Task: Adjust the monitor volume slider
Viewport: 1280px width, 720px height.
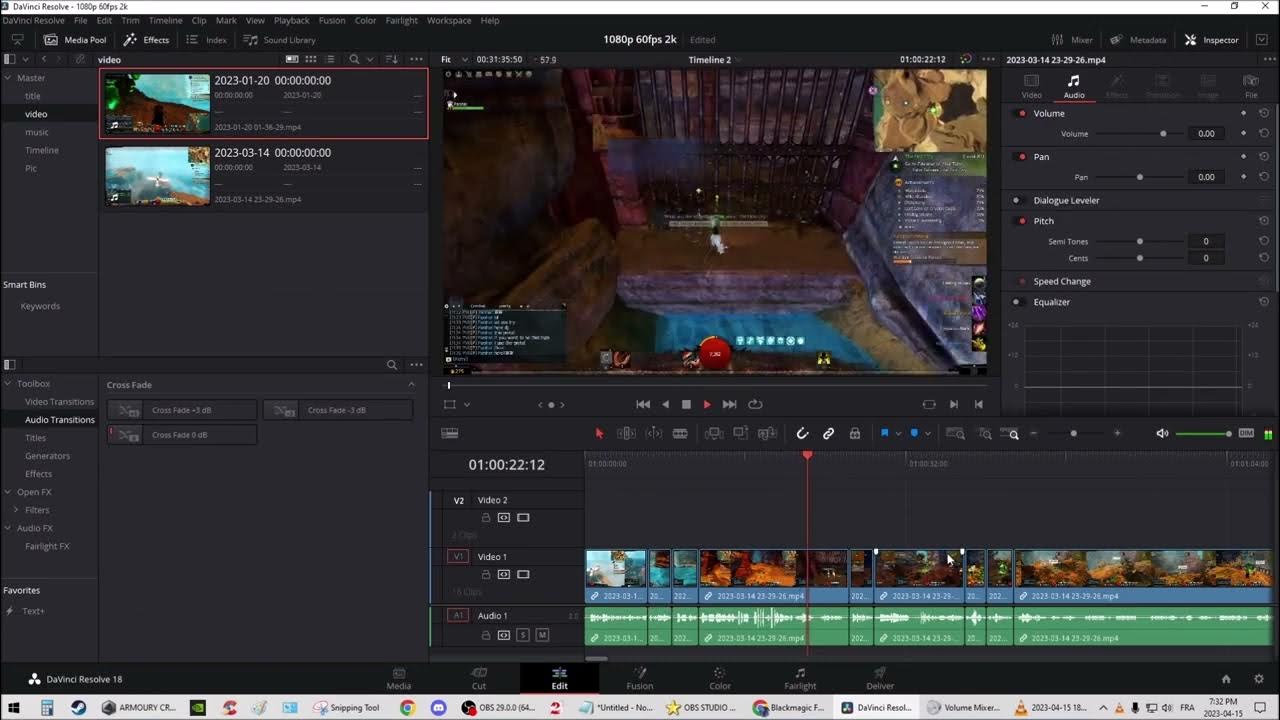Action: pyautogui.click(x=1203, y=433)
